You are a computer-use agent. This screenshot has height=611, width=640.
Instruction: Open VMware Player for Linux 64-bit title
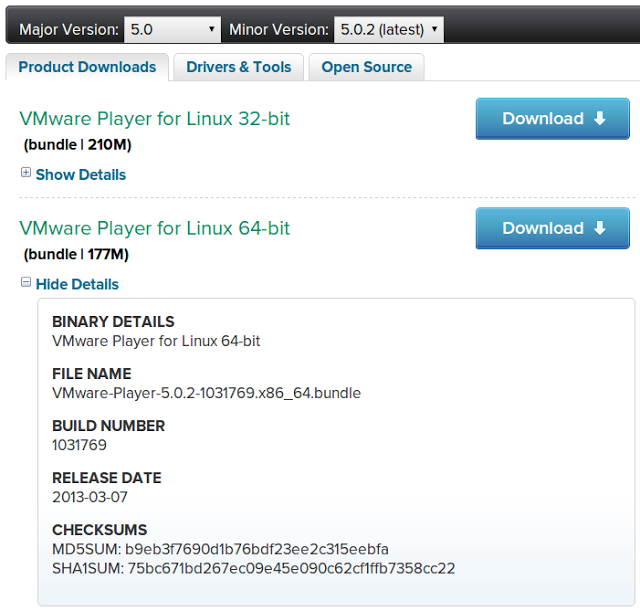(x=155, y=228)
